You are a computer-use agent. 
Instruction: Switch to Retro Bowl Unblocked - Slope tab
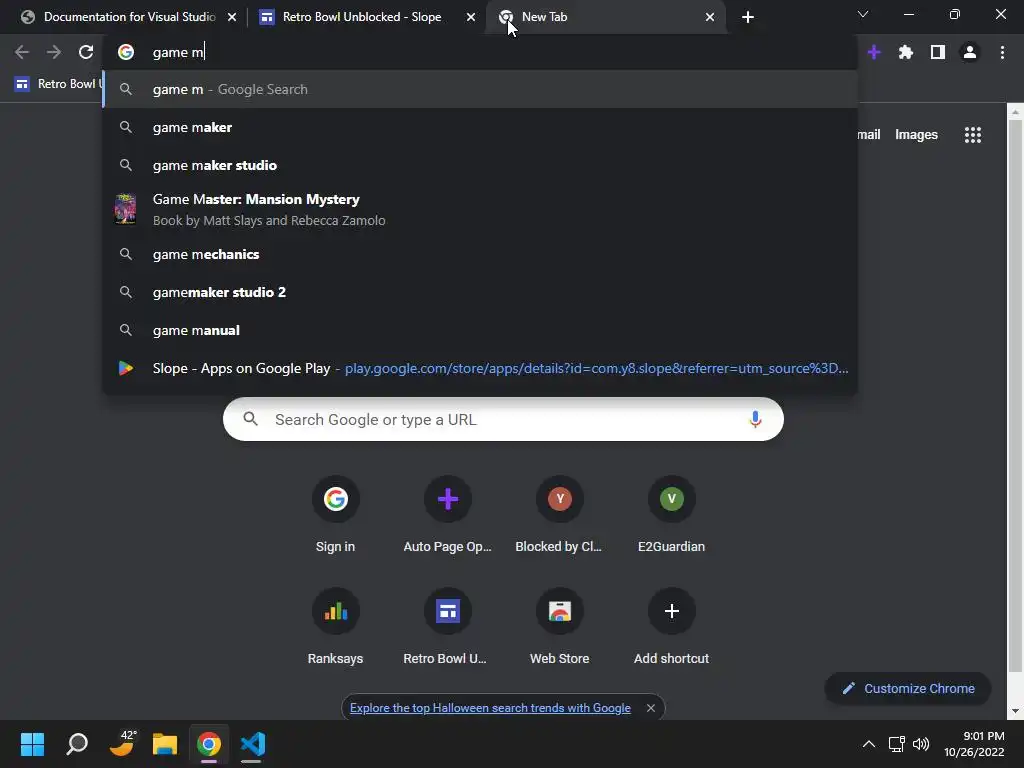(x=361, y=17)
